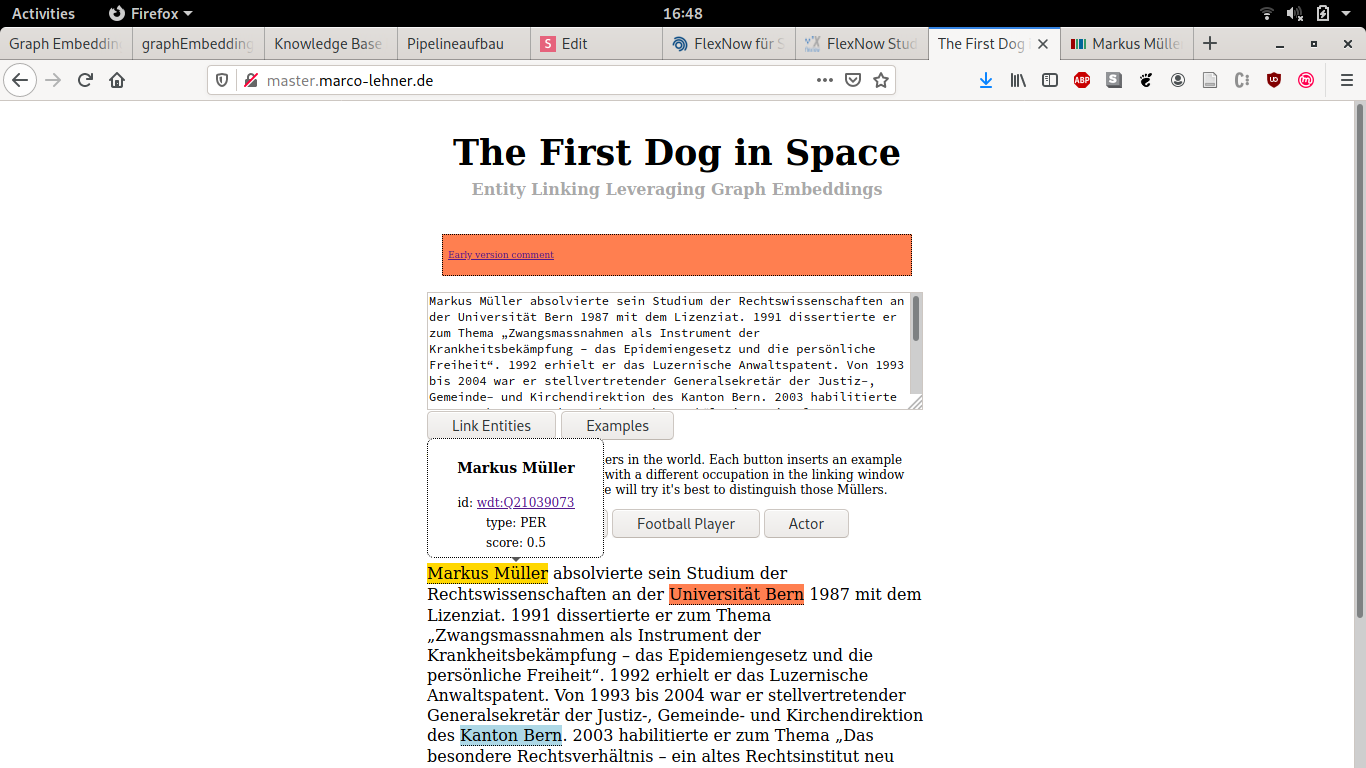This screenshot has width=1366, height=768.
Task: Bookmark this page with star
Action: 881,80
